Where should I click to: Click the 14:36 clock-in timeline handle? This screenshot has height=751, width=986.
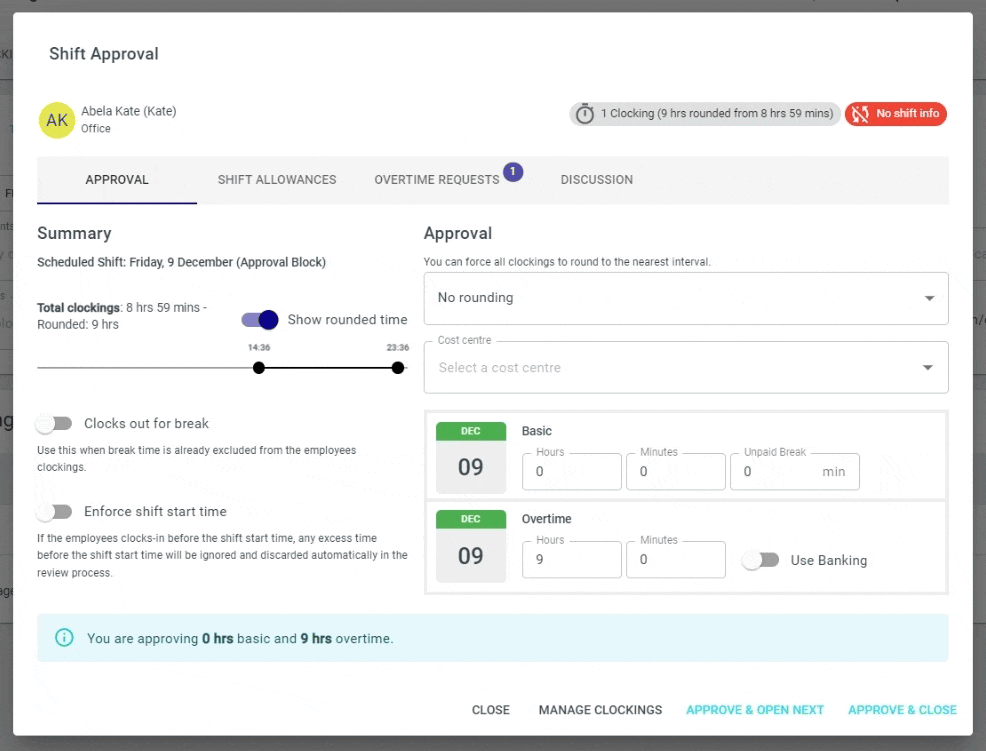[x=258, y=368]
